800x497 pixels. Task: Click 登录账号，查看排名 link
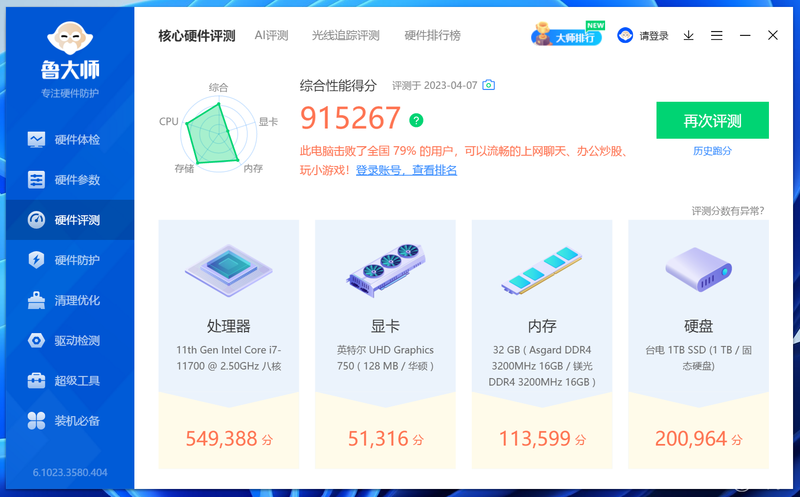(406, 170)
